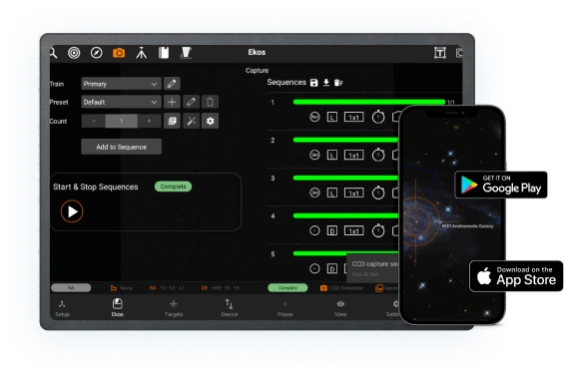Click the CCD Simulator status entry
The image size is (564, 377).
pos(341,288)
